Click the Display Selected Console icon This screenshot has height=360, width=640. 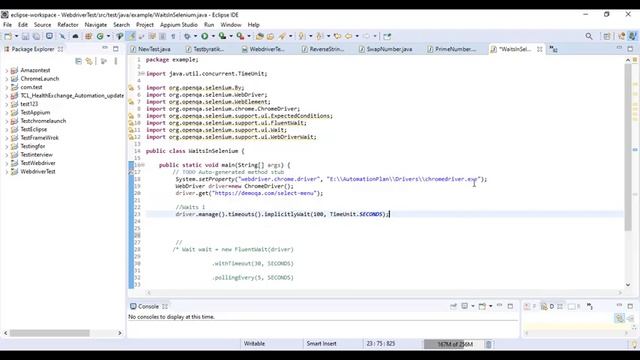[464, 306]
